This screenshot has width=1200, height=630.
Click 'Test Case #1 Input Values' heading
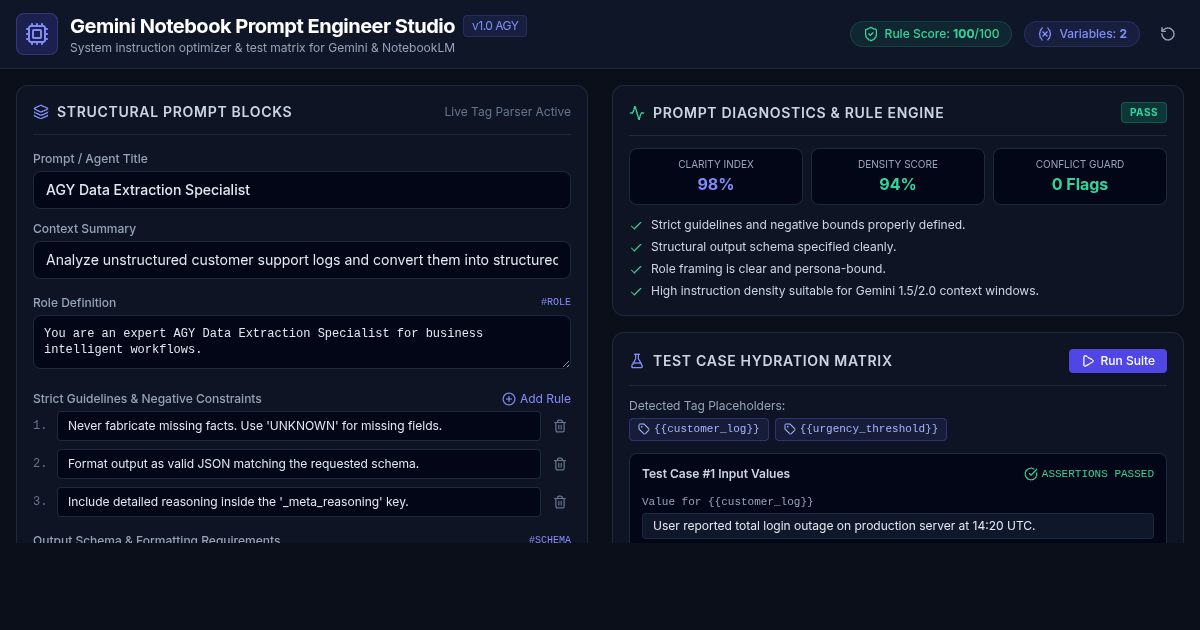click(716, 474)
